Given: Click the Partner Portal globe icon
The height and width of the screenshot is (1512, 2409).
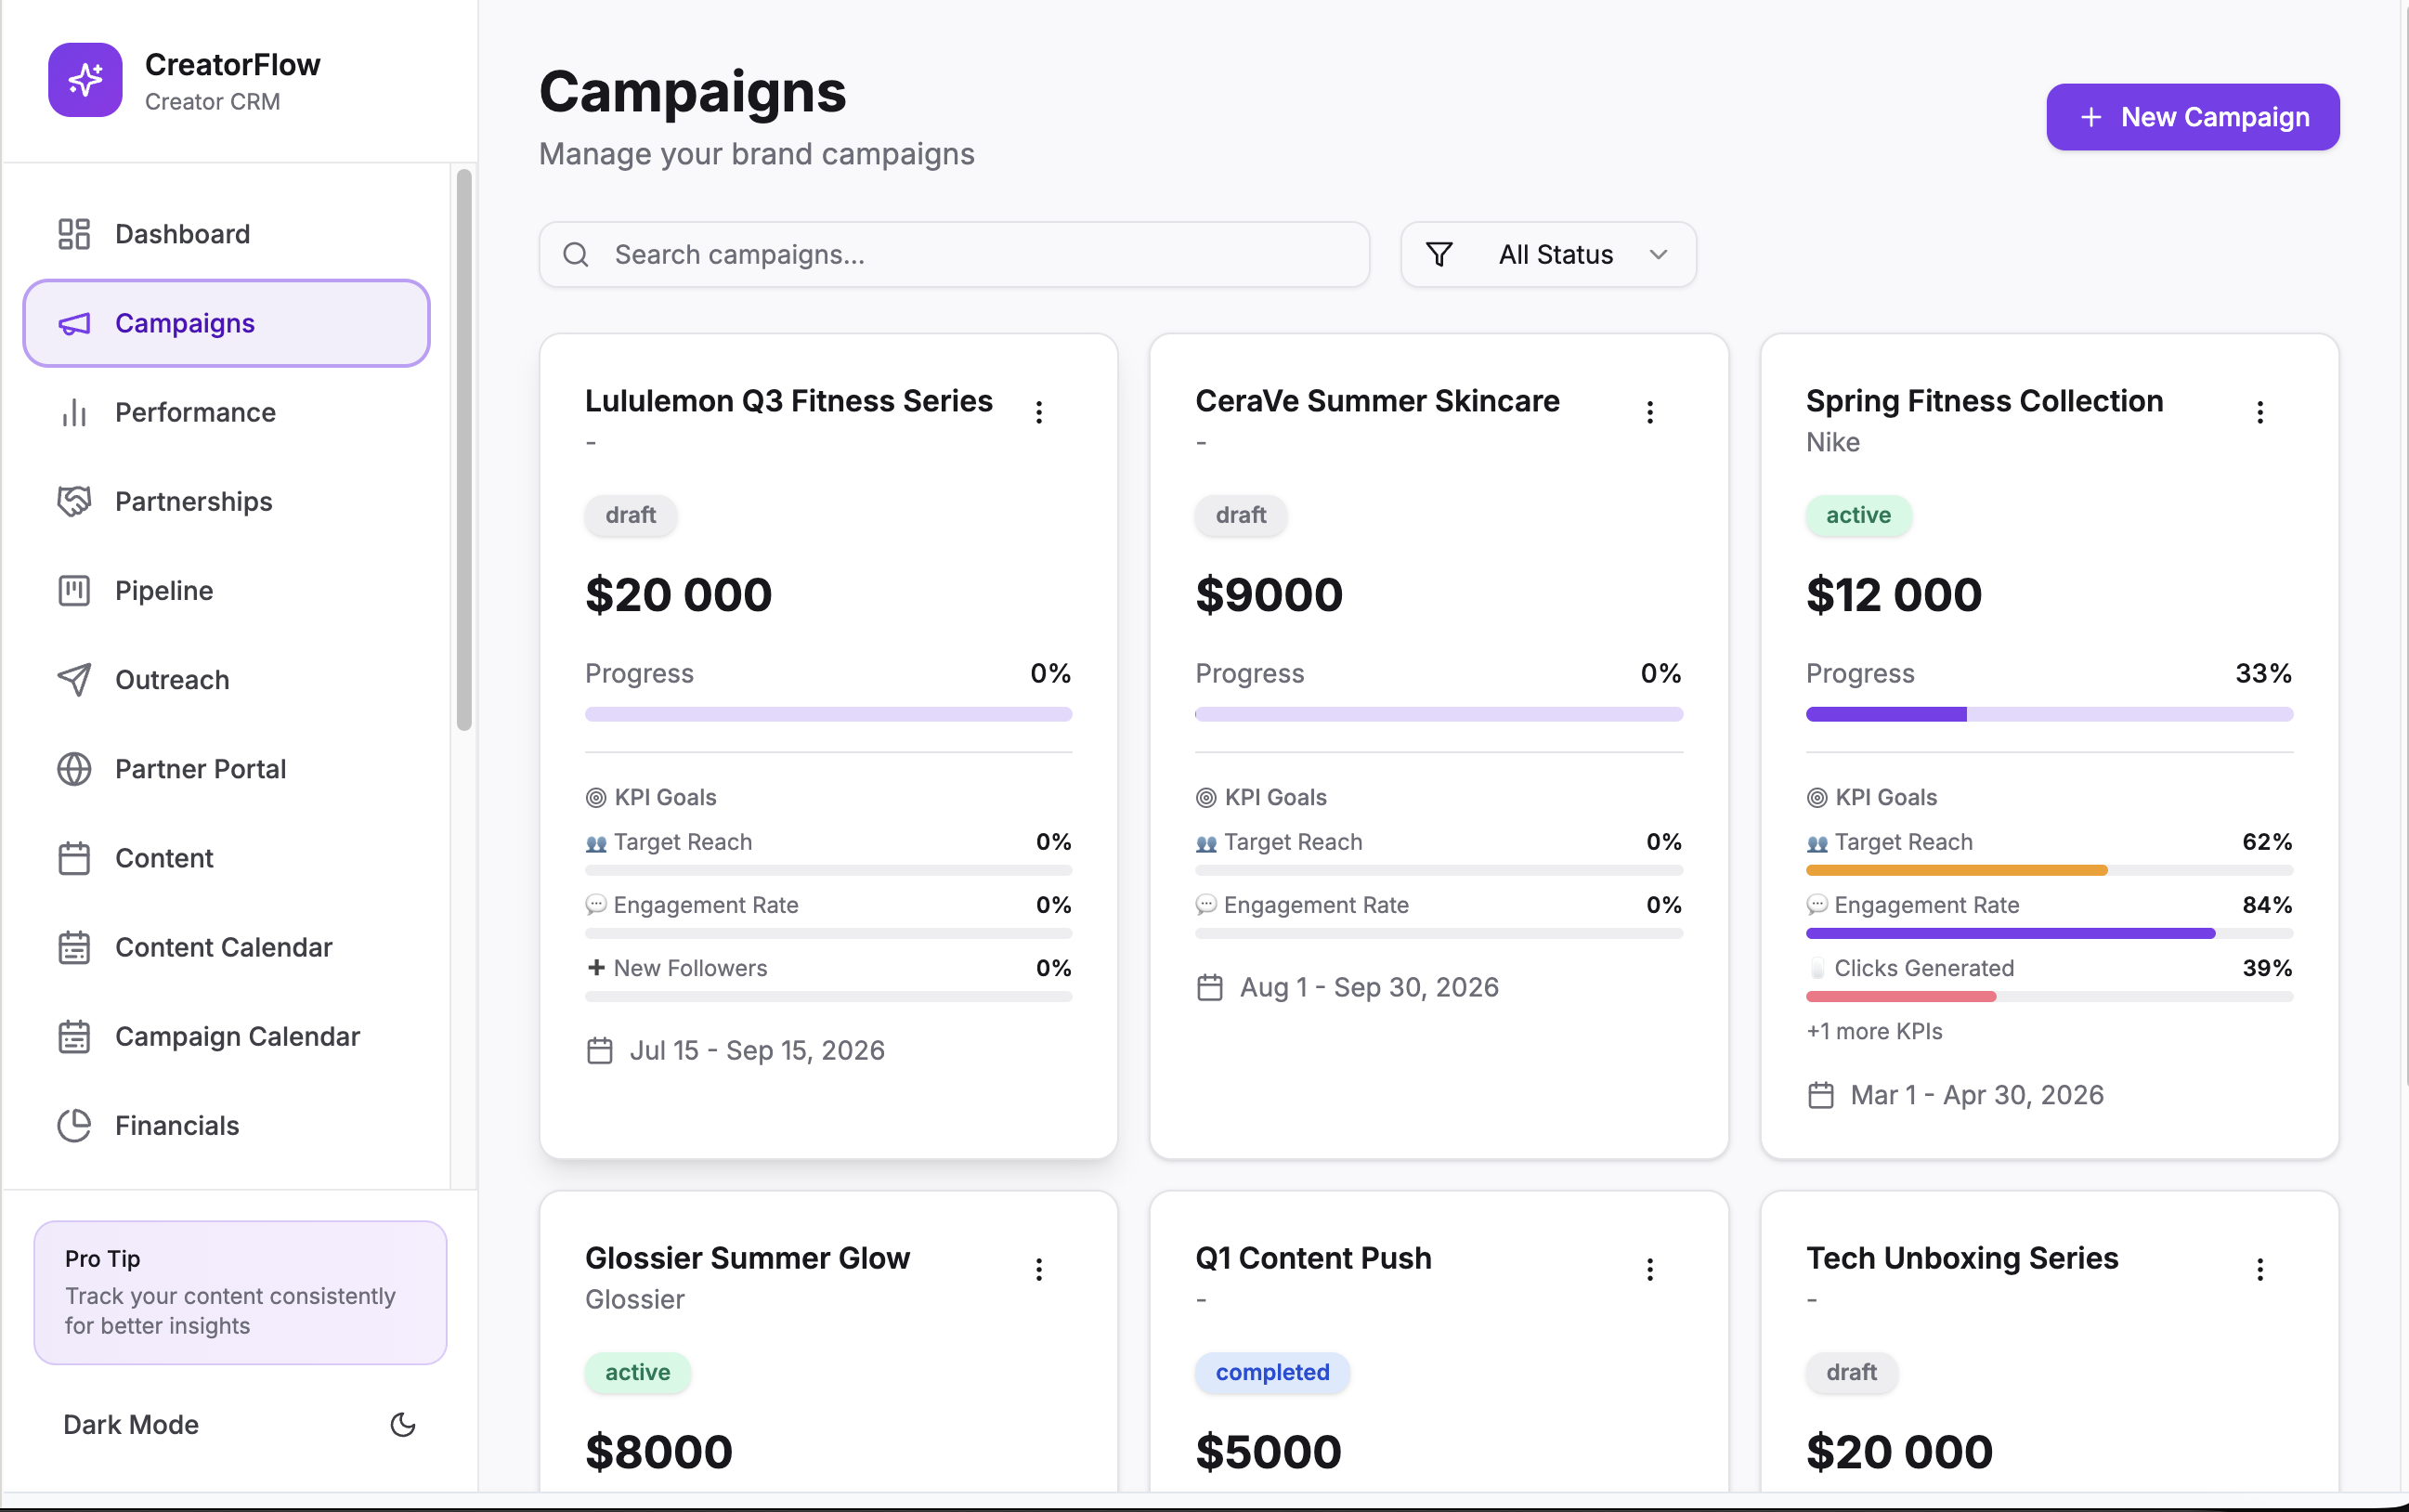Looking at the screenshot, I should pyautogui.click(x=74, y=769).
